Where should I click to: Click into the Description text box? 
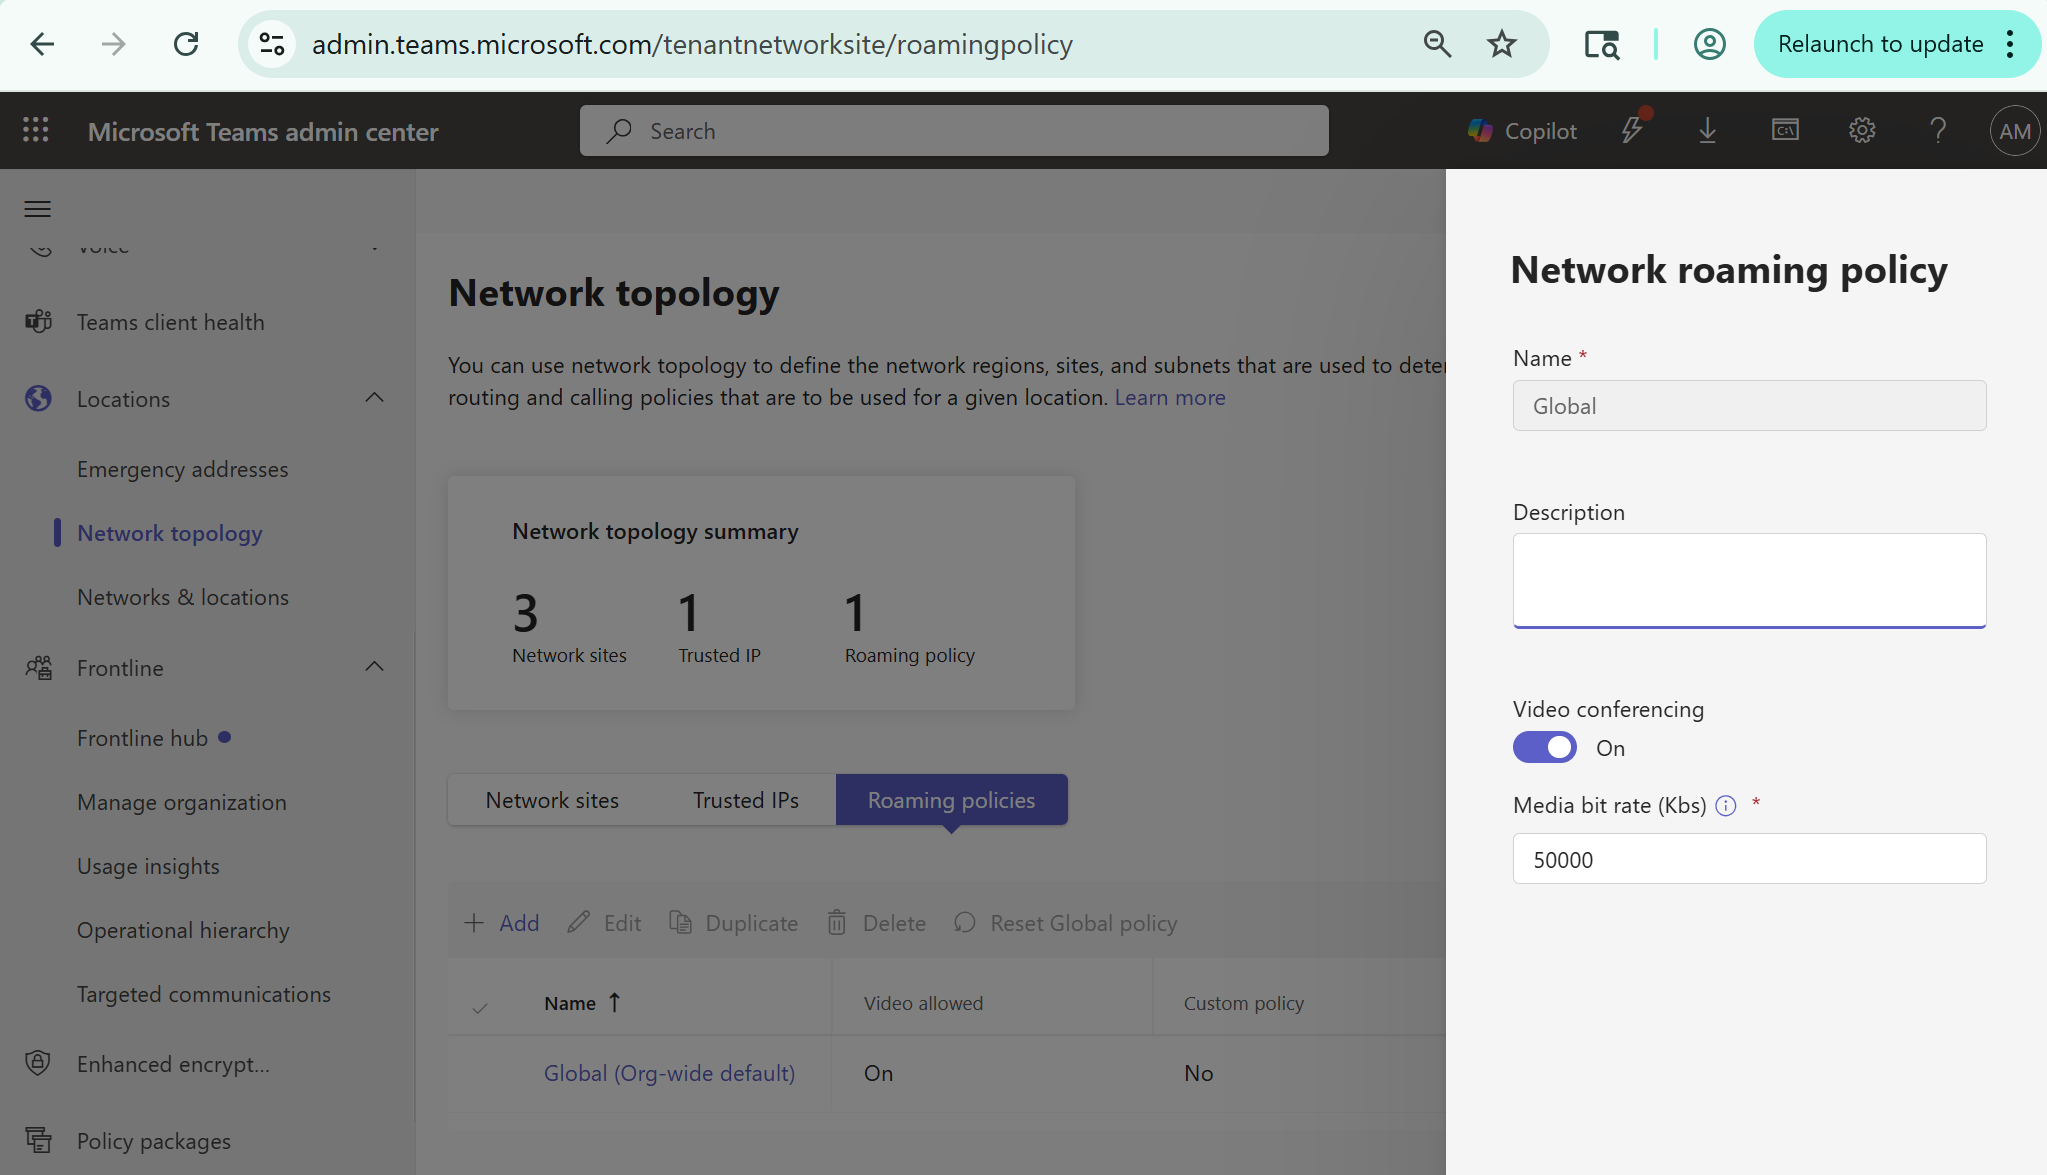1748,580
